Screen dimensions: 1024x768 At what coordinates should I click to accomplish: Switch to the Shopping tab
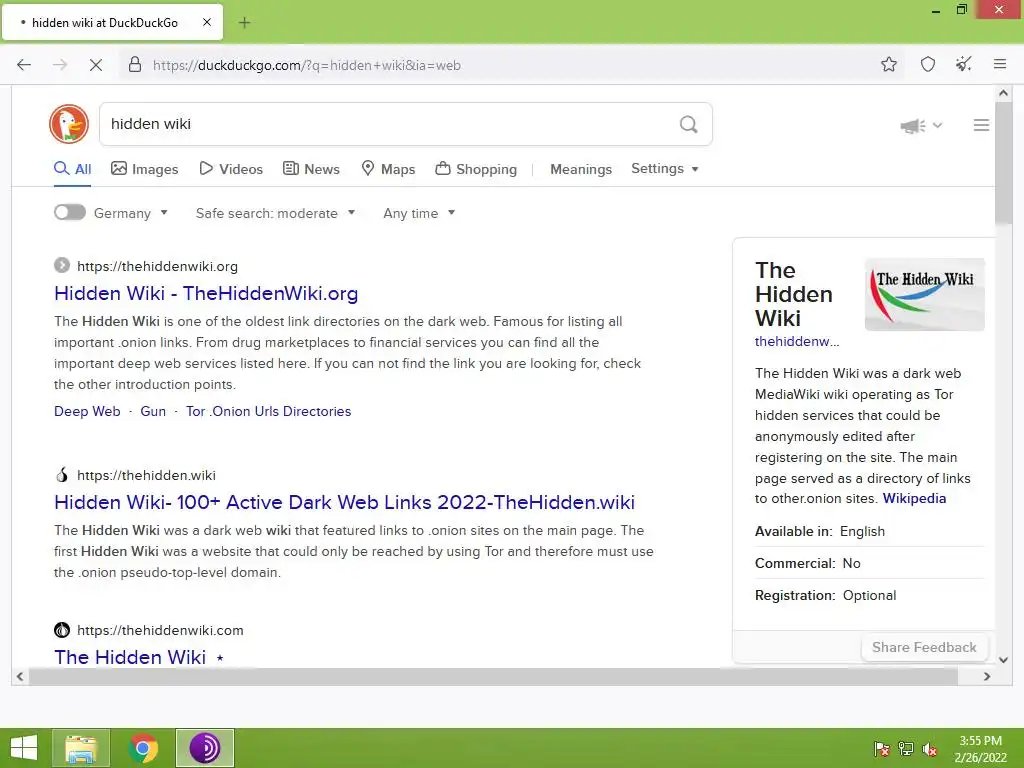pos(476,168)
